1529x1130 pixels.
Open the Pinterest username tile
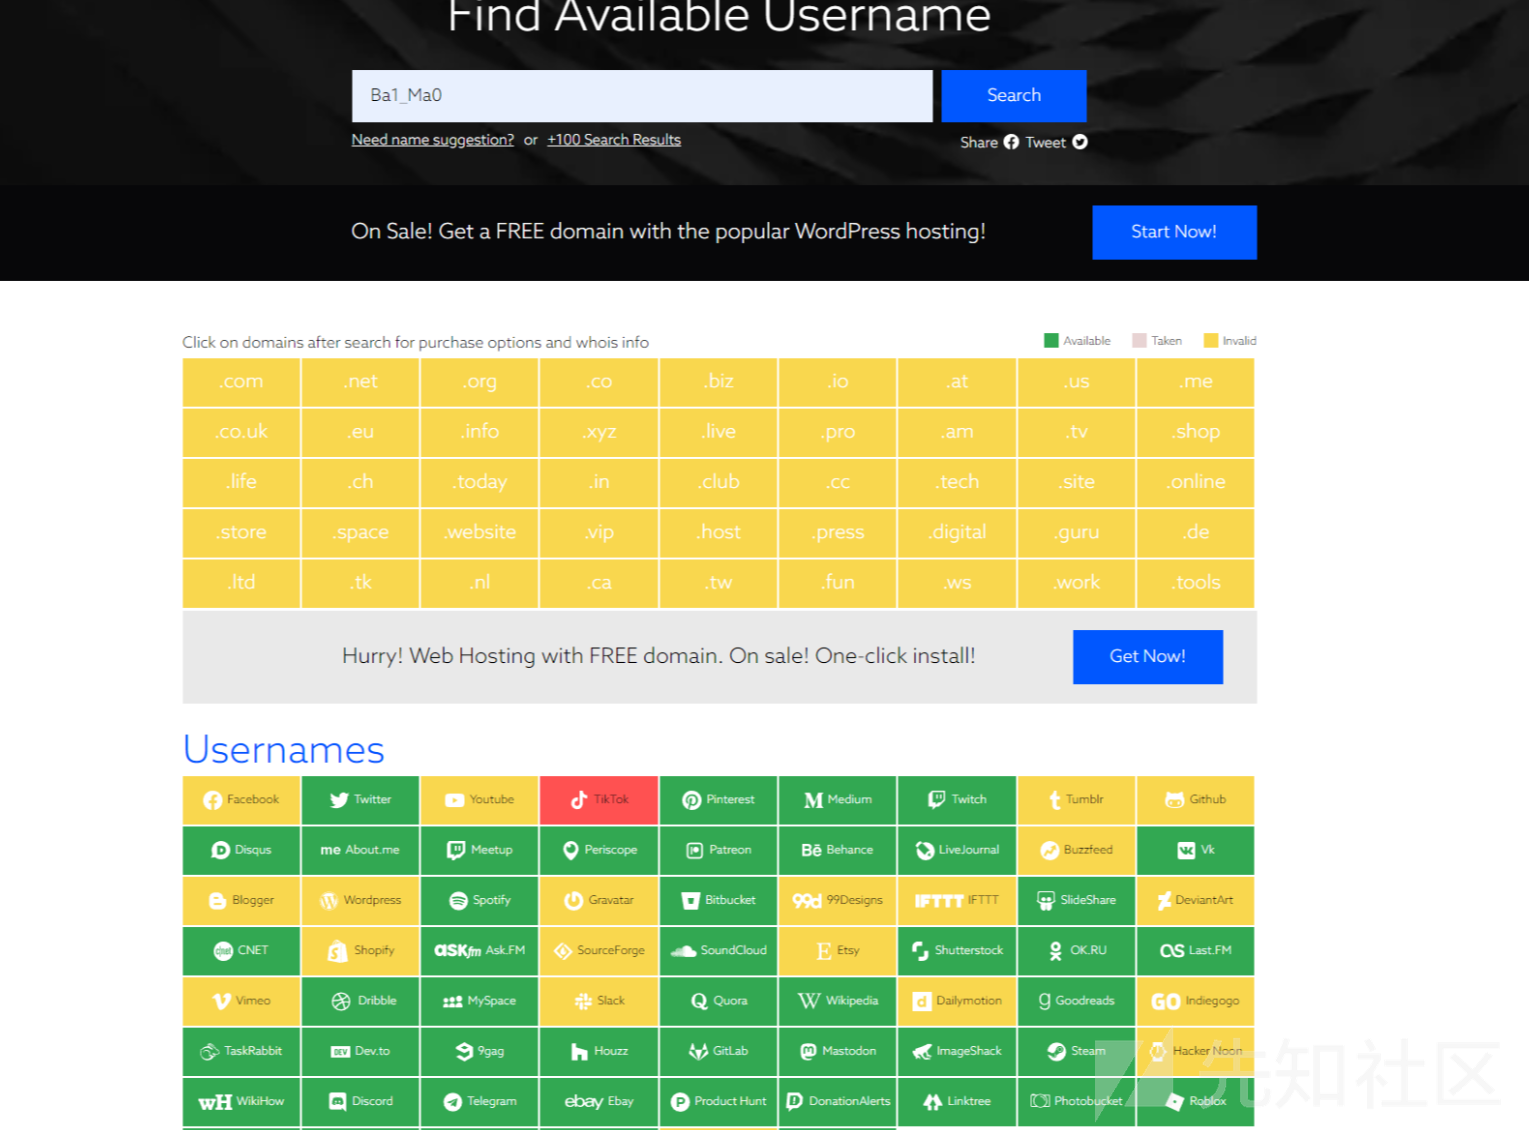[719, 800]
